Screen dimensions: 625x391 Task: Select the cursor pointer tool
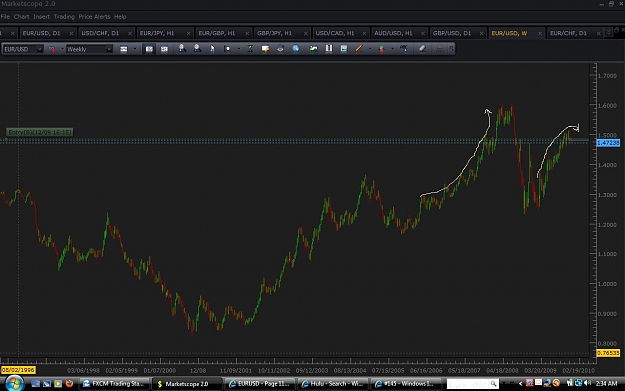(212, 49)
